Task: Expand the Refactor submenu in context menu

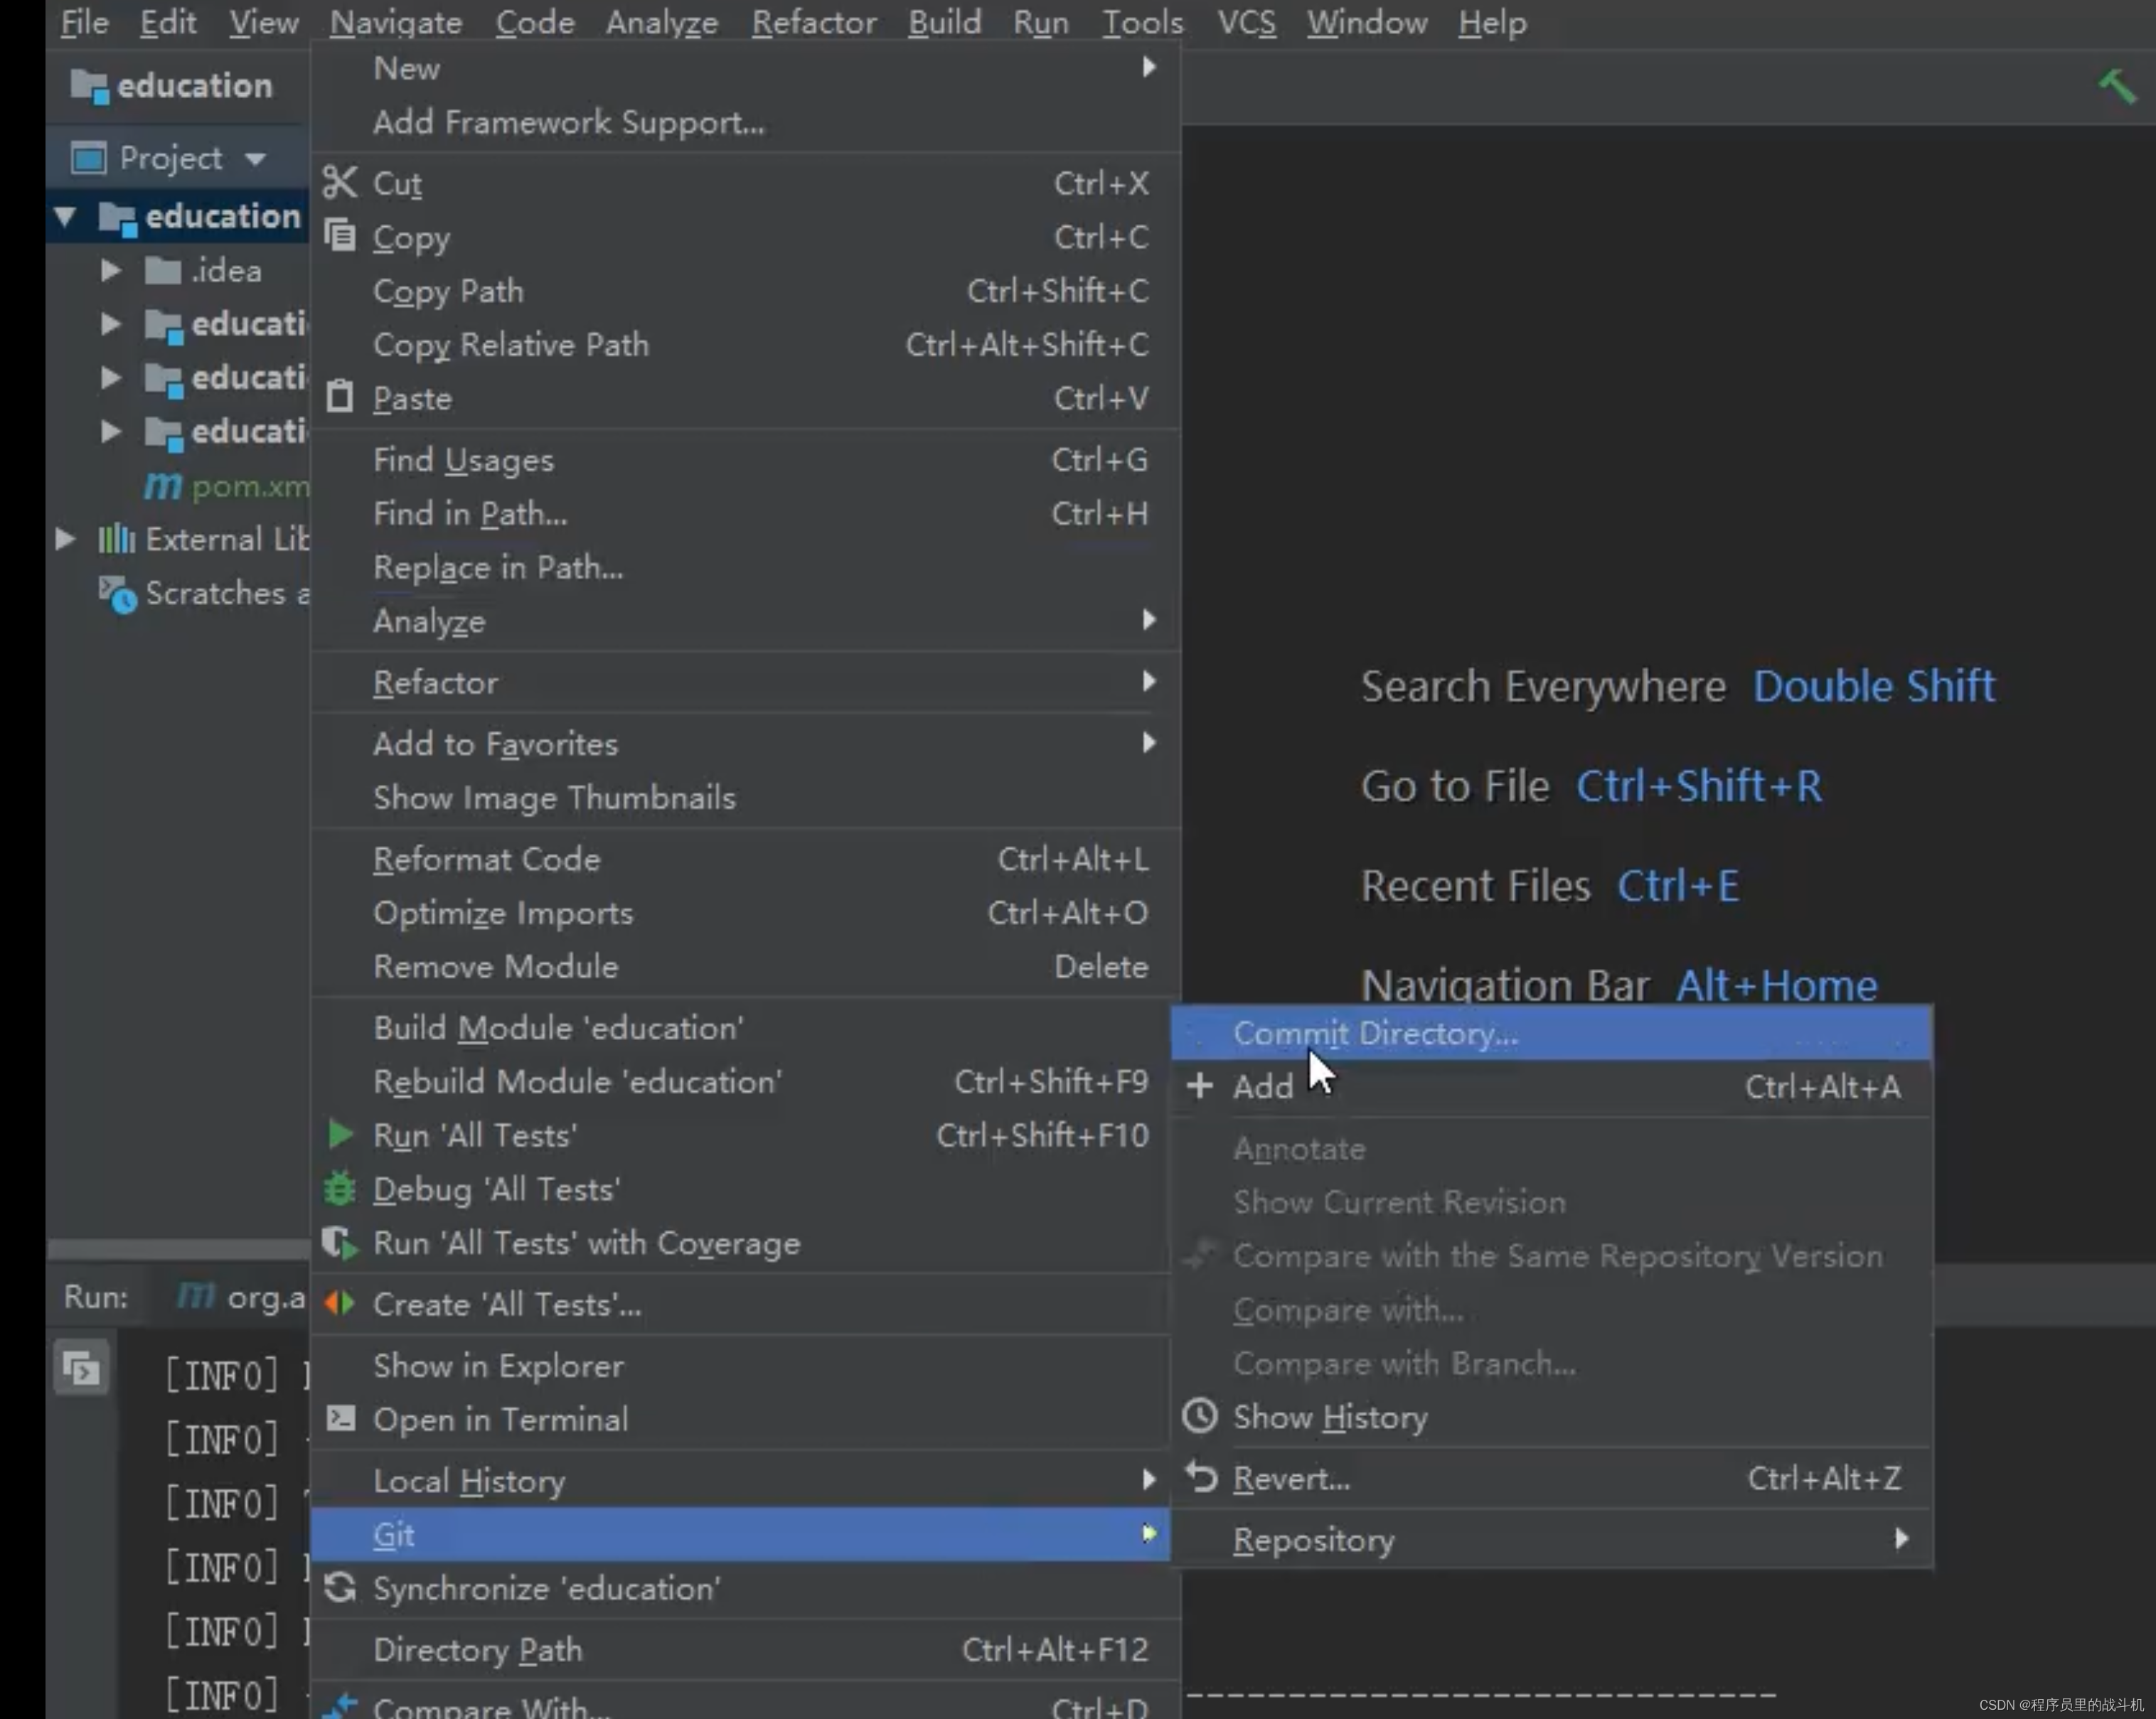Action: (1149, 681)
